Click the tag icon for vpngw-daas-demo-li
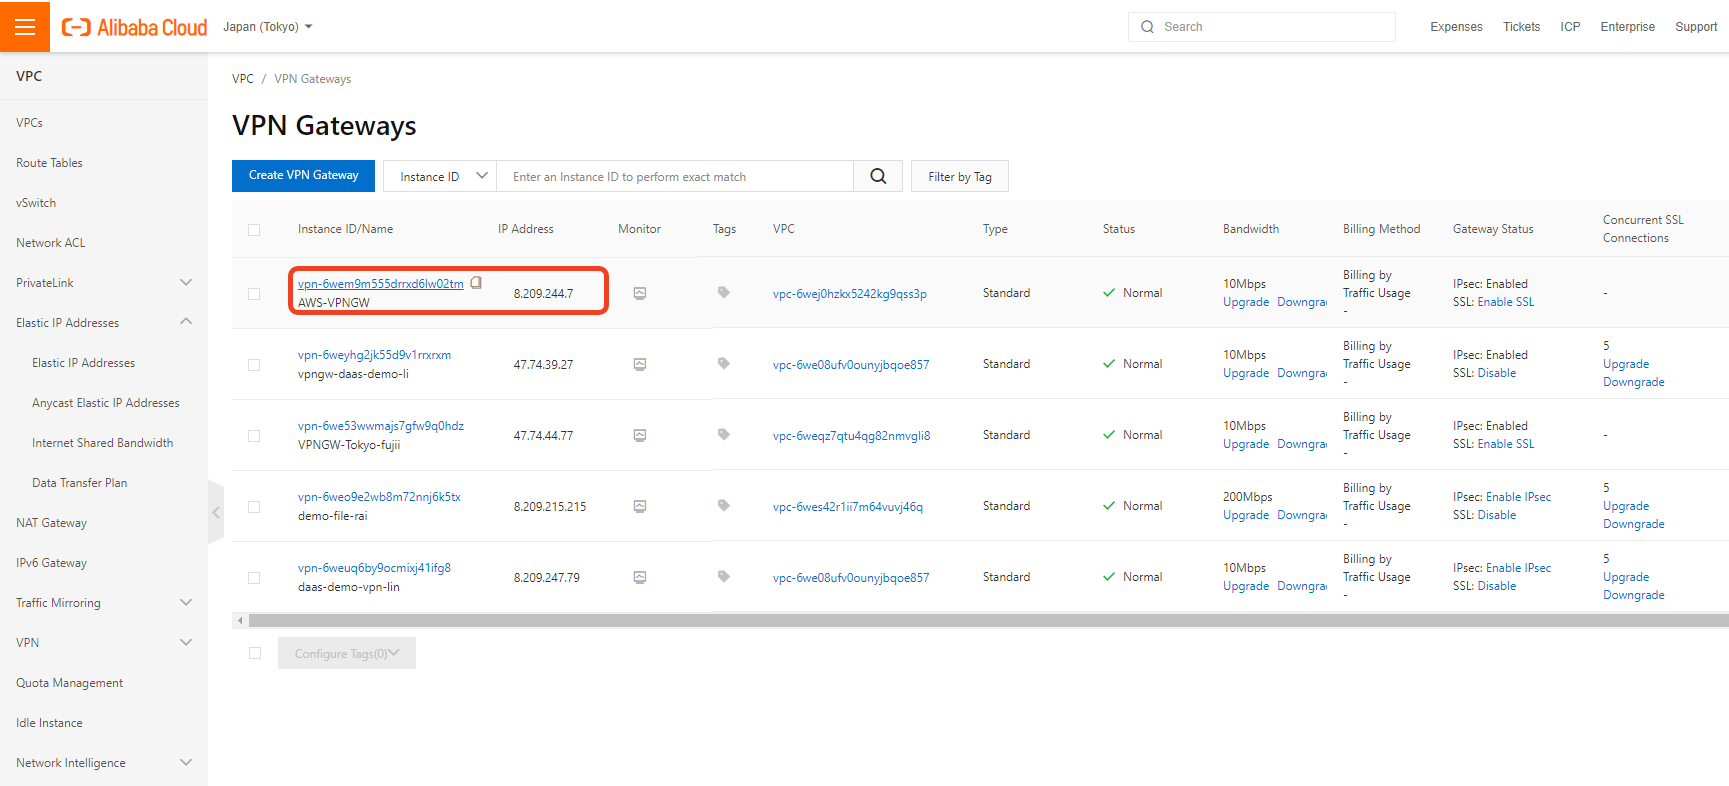The height and width of the screenshot is (786, 1729). pos(724,363)
